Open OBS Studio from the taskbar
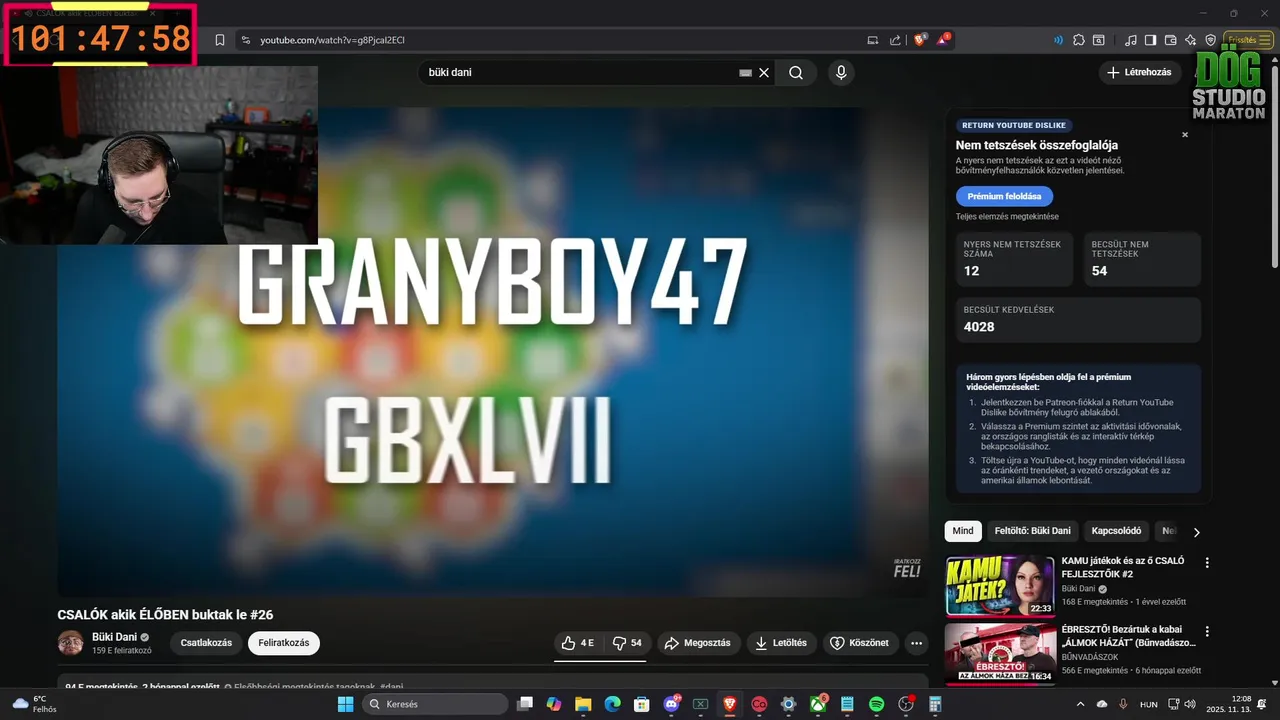The image size is (1280, 720). tap(906, 704)
